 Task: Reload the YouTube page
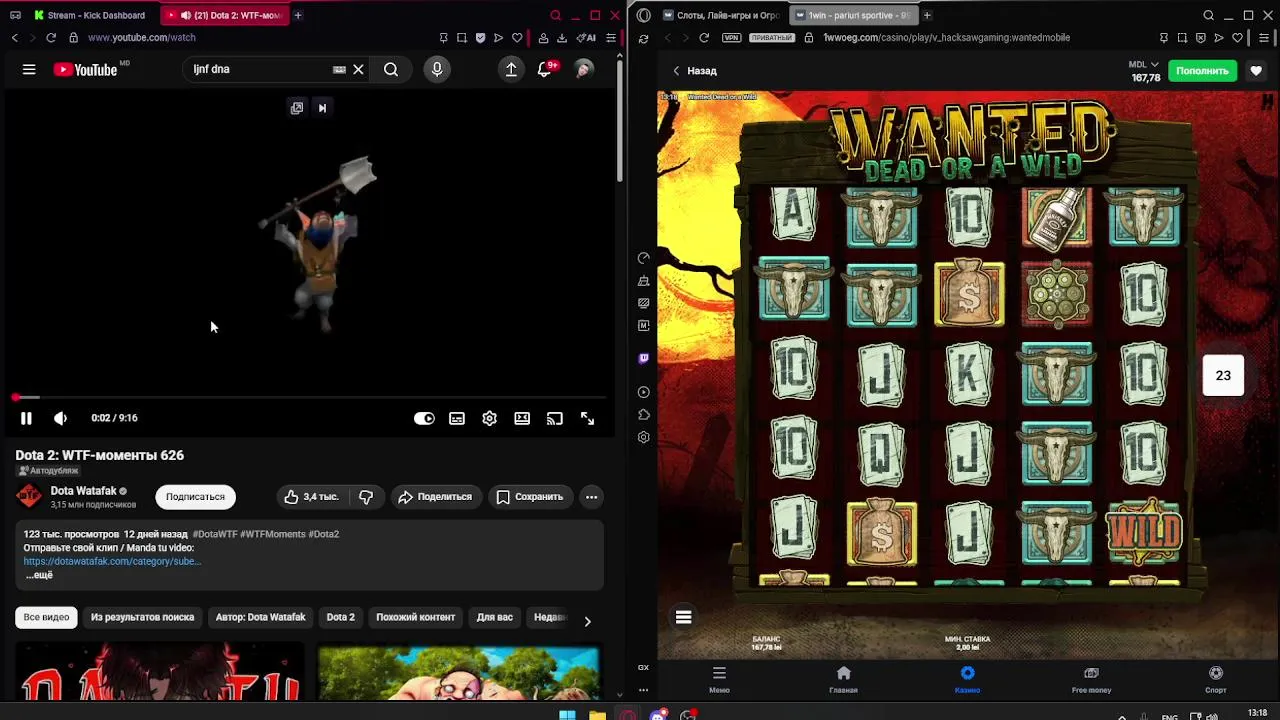tap(51, 38)
